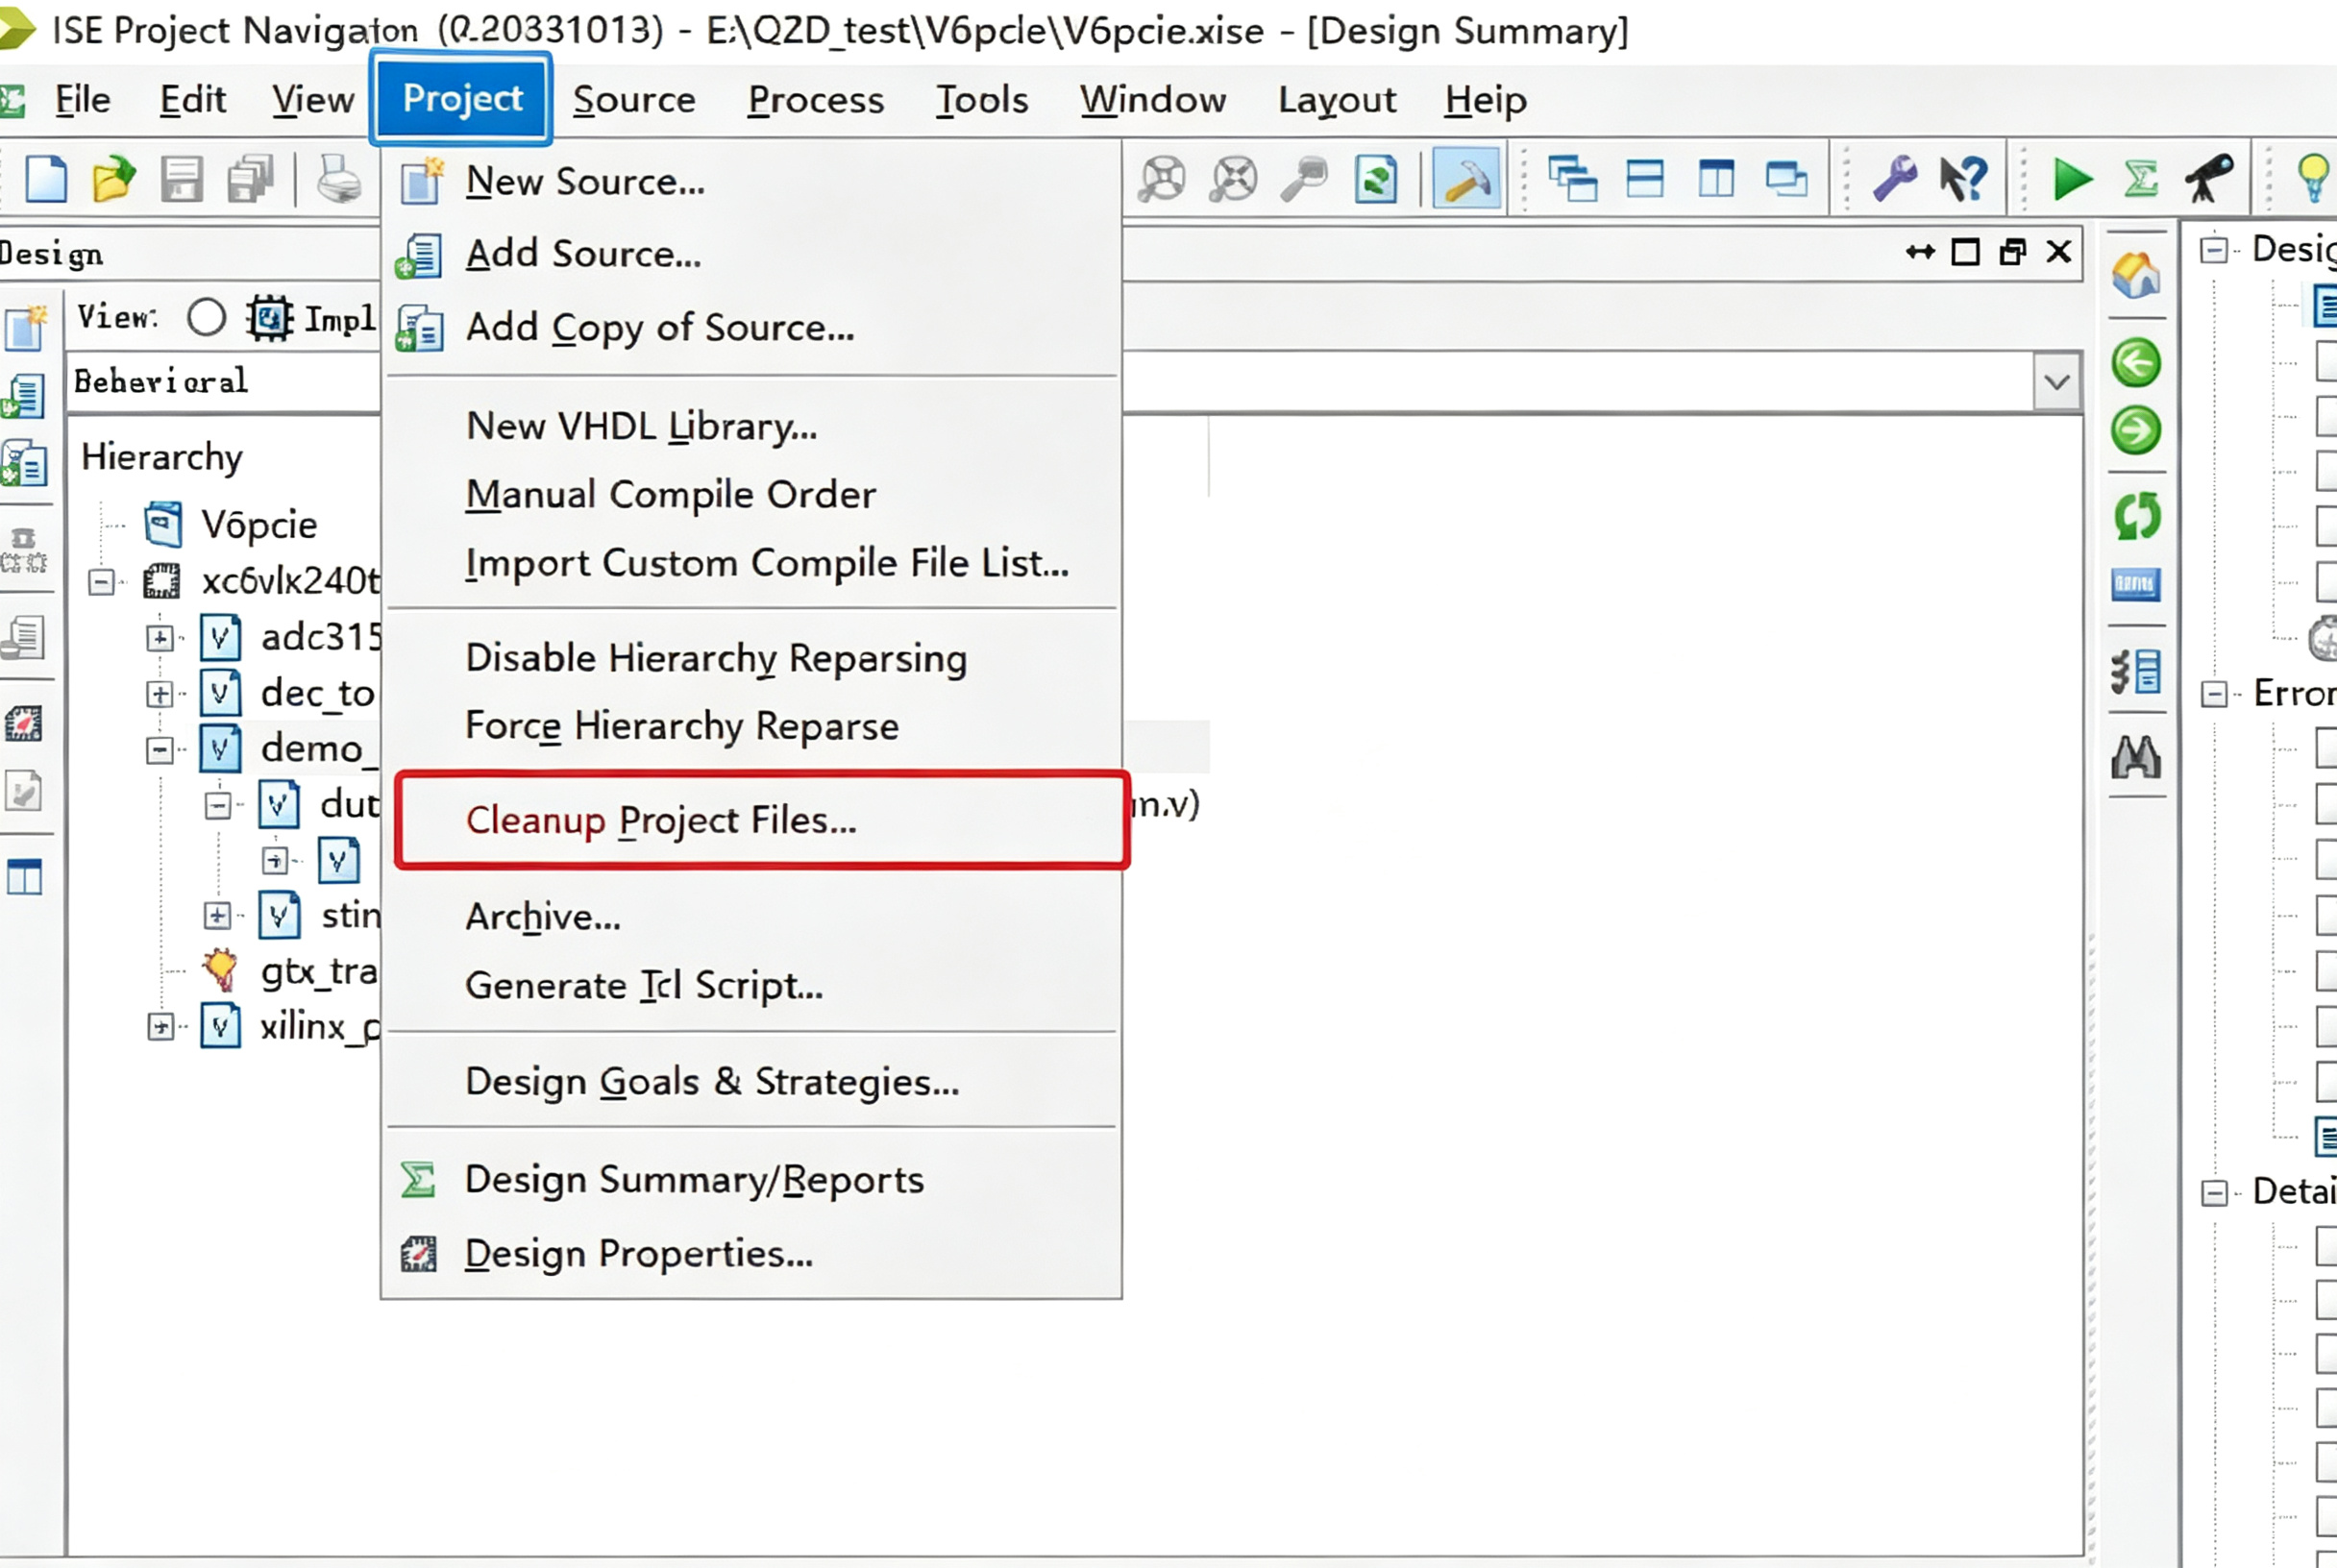
Task: Click the What's This help cursor icon
Action: [x=1963, y=180]
